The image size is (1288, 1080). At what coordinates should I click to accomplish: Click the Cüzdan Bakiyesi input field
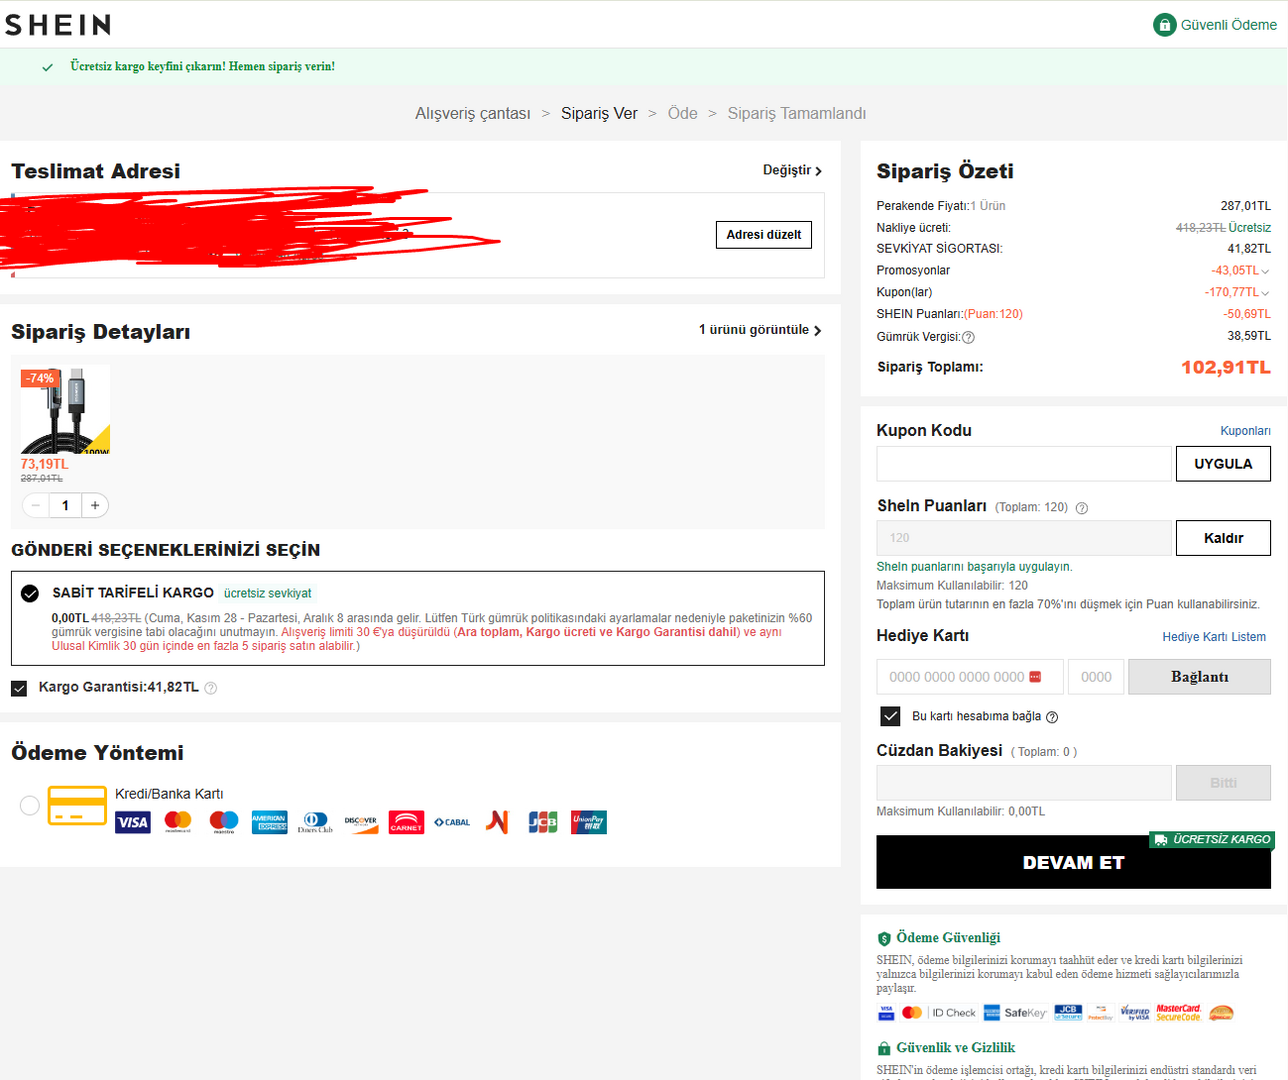coord(1024,783)
